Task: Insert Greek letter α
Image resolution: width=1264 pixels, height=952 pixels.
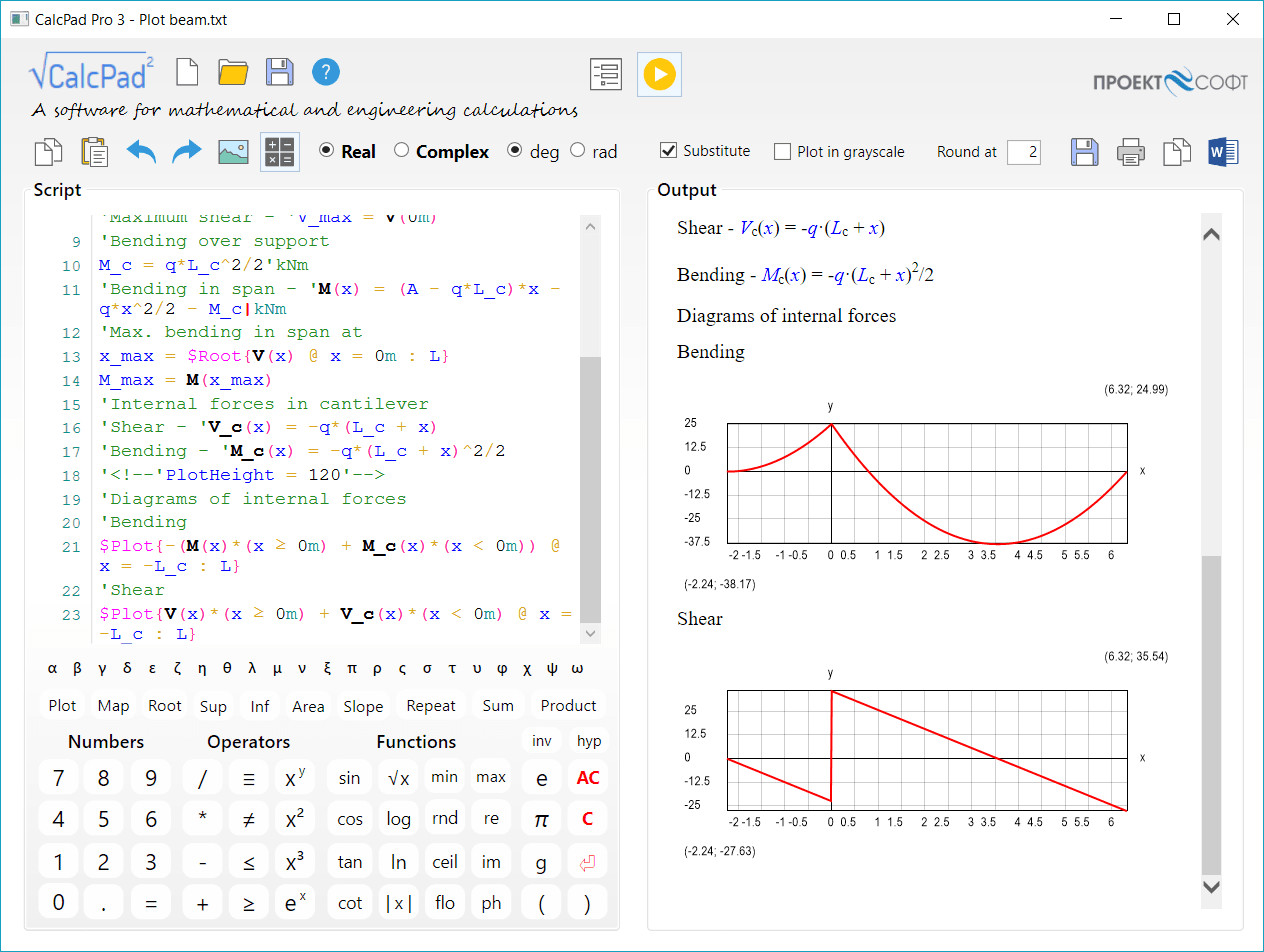Action: tap(52, 669)
